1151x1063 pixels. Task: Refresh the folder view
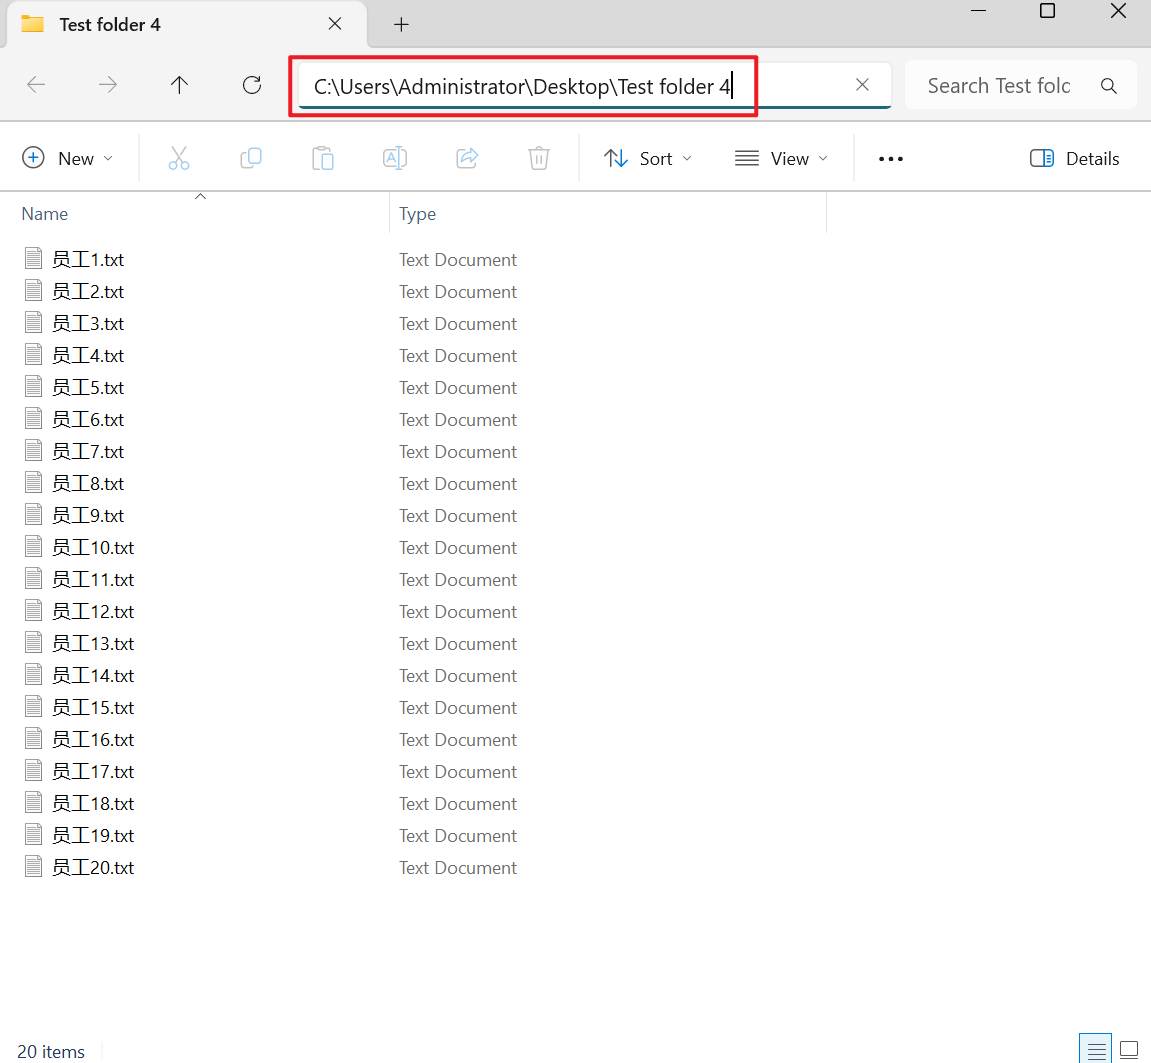point(252,85)
